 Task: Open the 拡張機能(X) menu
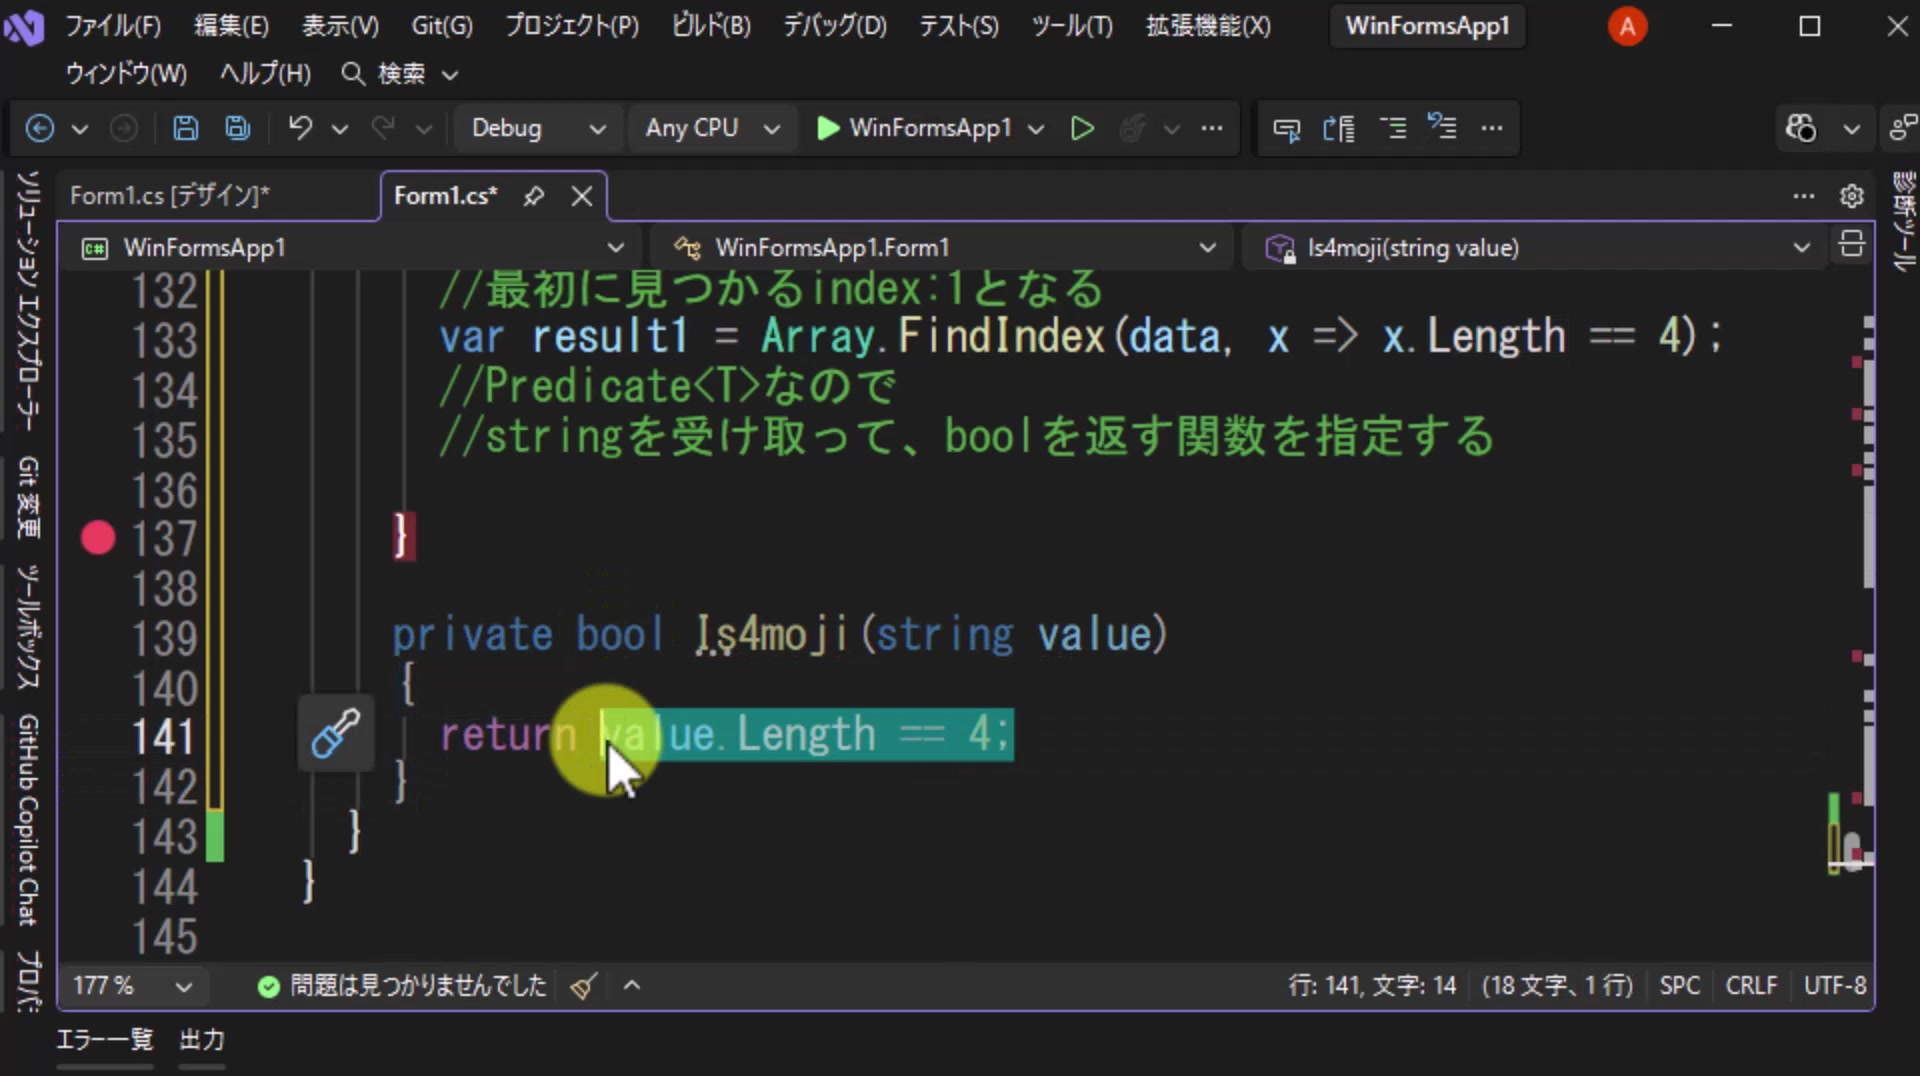click(1208, 26)
